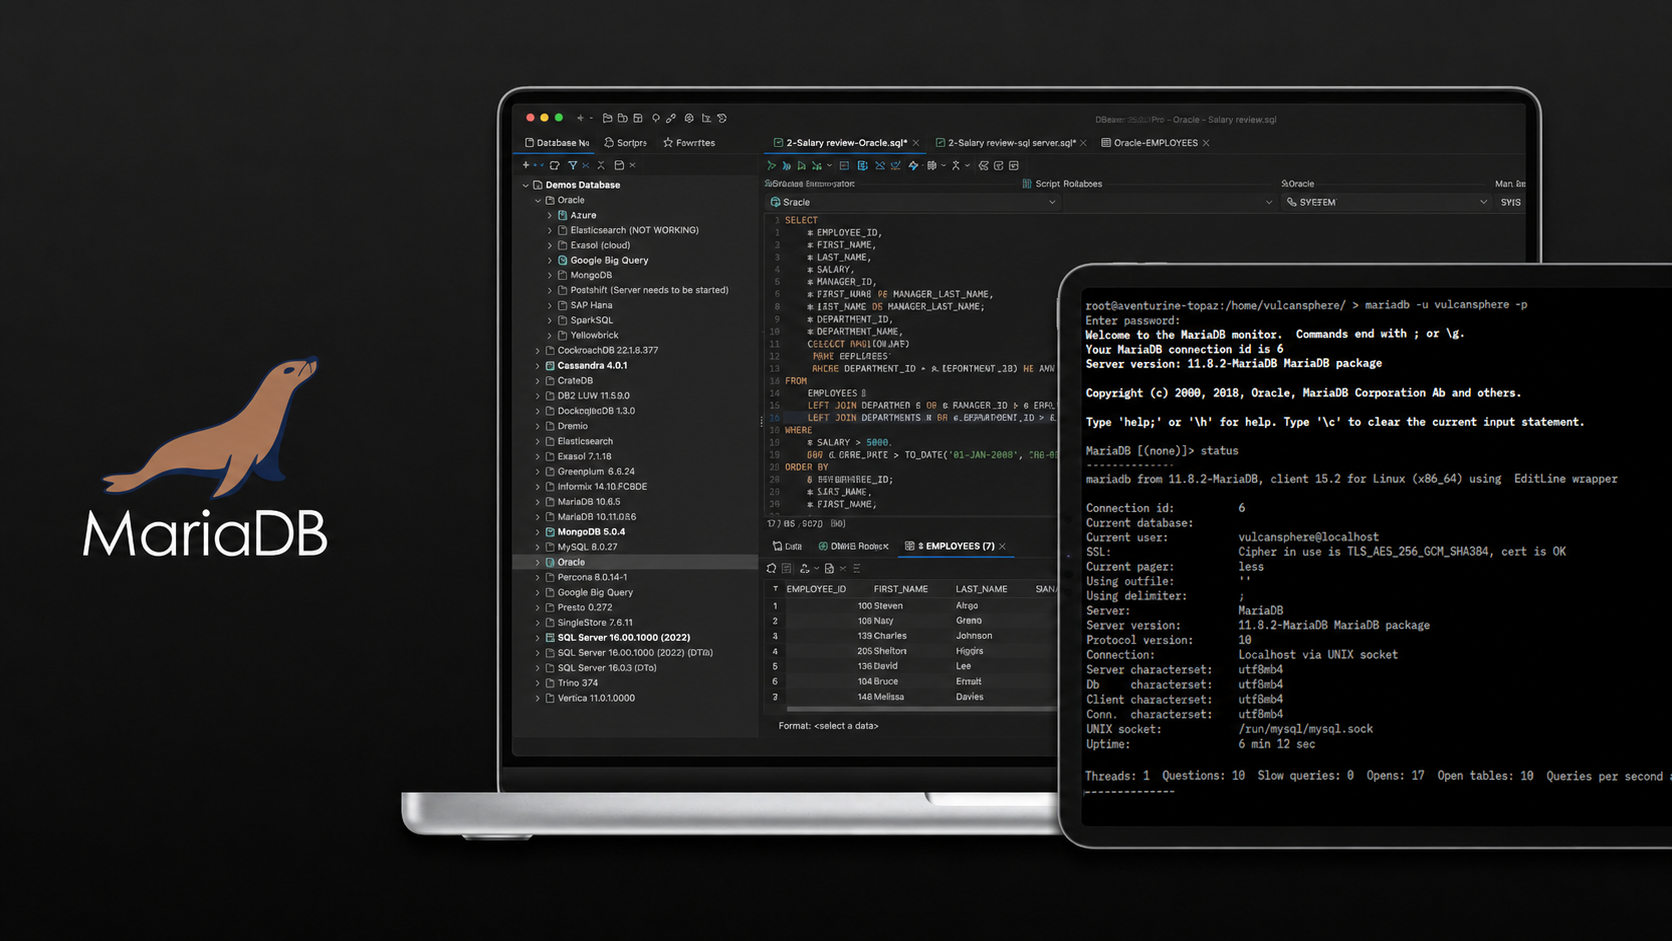Image resolution: width=1672 pixels, height=941 pixels.
Task: Close the EMPLOYEES (7) results tab
Action: (x=1002, y=546)
